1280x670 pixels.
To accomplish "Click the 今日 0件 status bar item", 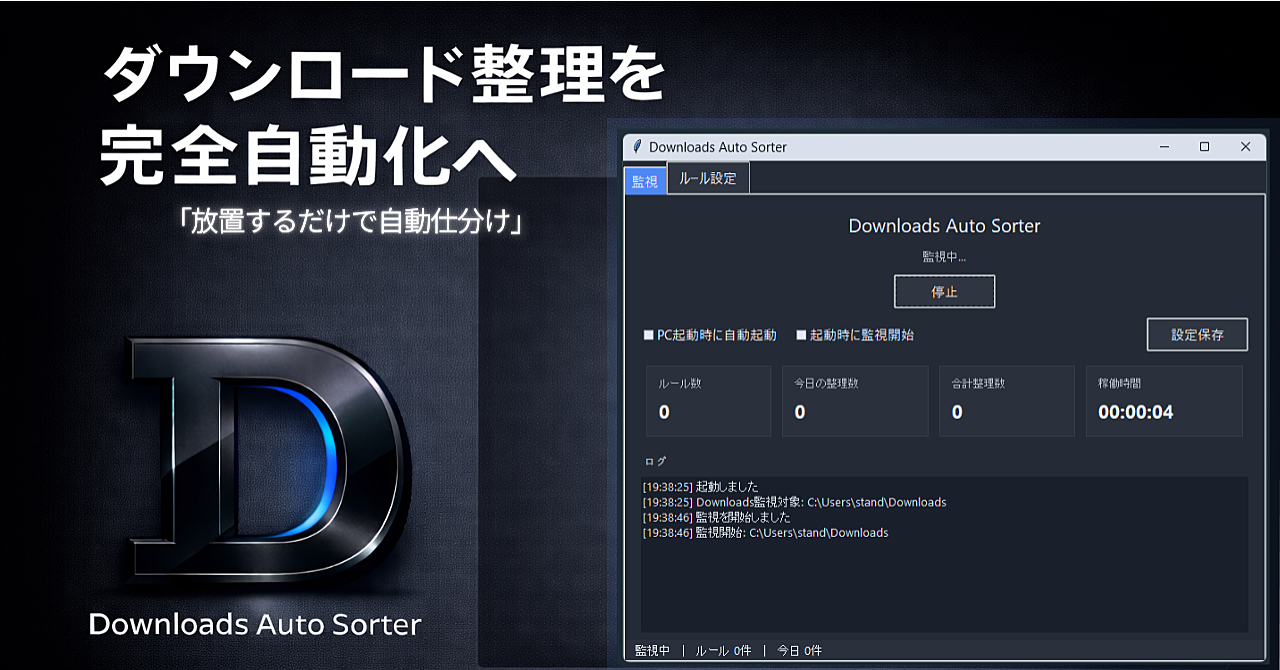I will 799,651.
